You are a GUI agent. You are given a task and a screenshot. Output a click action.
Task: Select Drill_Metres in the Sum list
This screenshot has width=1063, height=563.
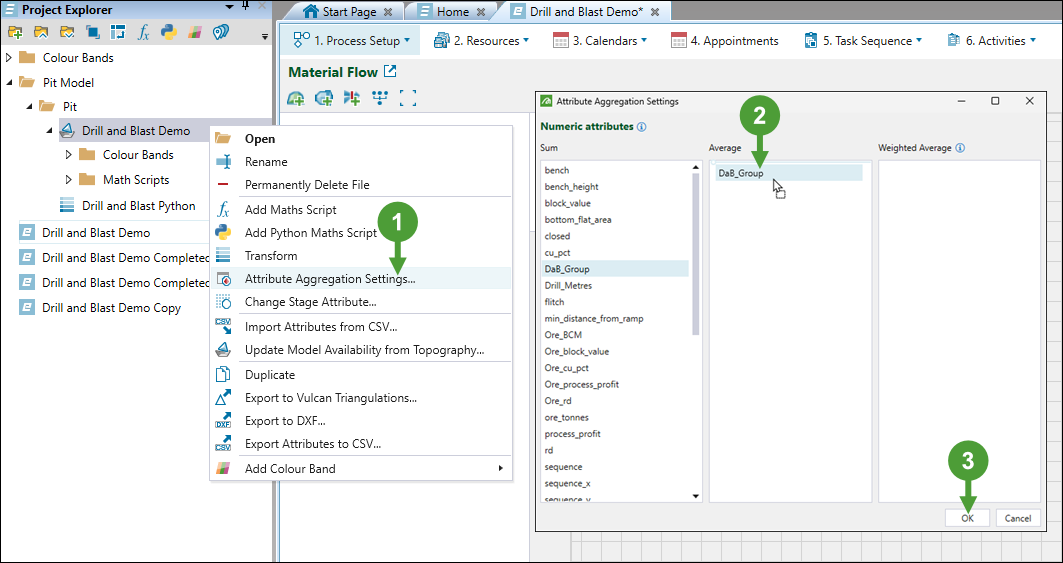pyautogui.click(x=568, y=285)
